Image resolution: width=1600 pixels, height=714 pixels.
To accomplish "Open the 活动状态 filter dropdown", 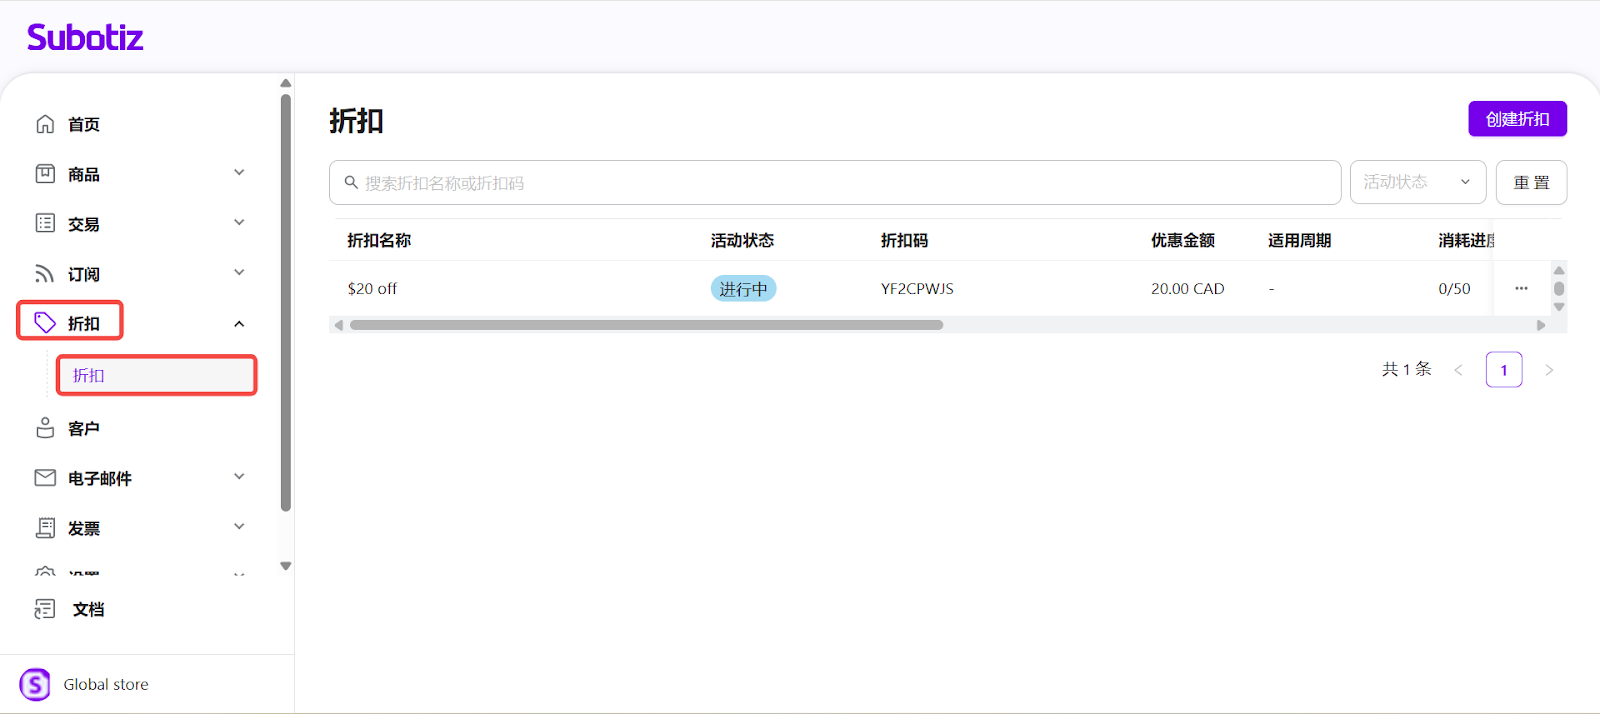I will [x=1417, y=182].
